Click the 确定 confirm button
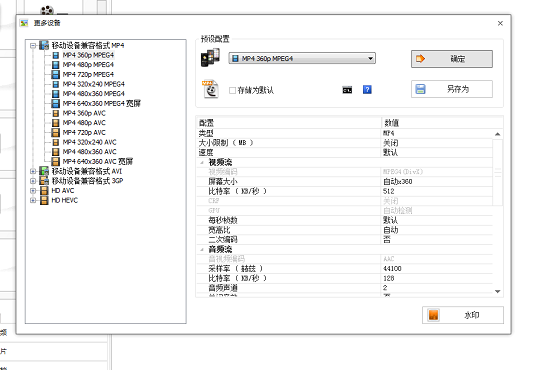 click(x=451, y=59)
